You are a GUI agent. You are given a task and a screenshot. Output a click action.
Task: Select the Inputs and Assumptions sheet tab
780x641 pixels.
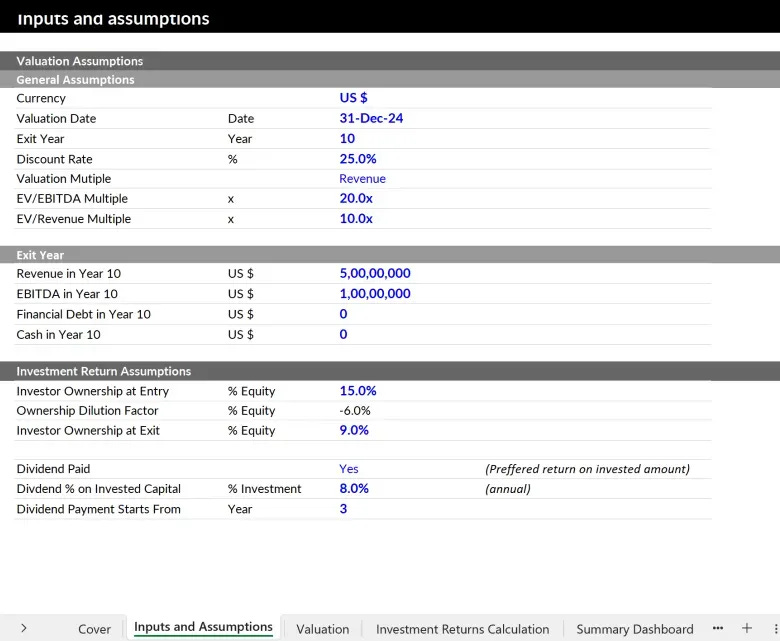pos(203,627)
